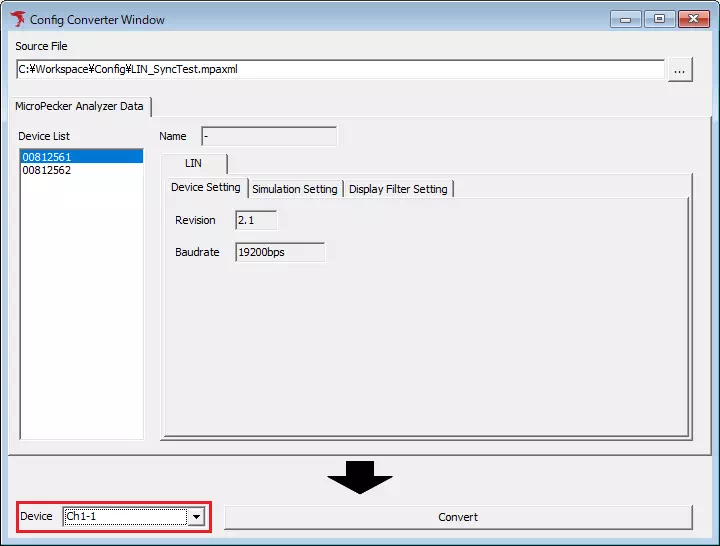Viewport: 720px width, 546px height.
Task: Click the Revision value field
Action: (x=256, y=220)
